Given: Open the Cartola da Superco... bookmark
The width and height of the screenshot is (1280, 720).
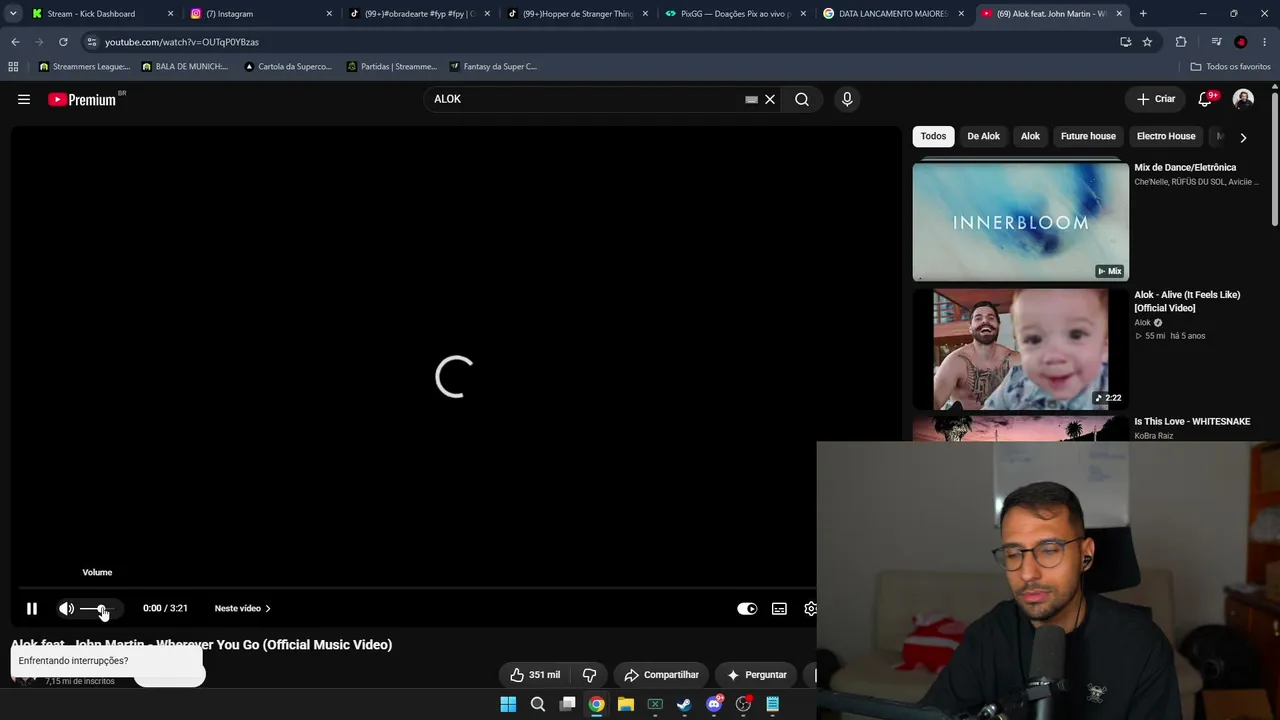Looking at the screenshot, I should (288, 67).
